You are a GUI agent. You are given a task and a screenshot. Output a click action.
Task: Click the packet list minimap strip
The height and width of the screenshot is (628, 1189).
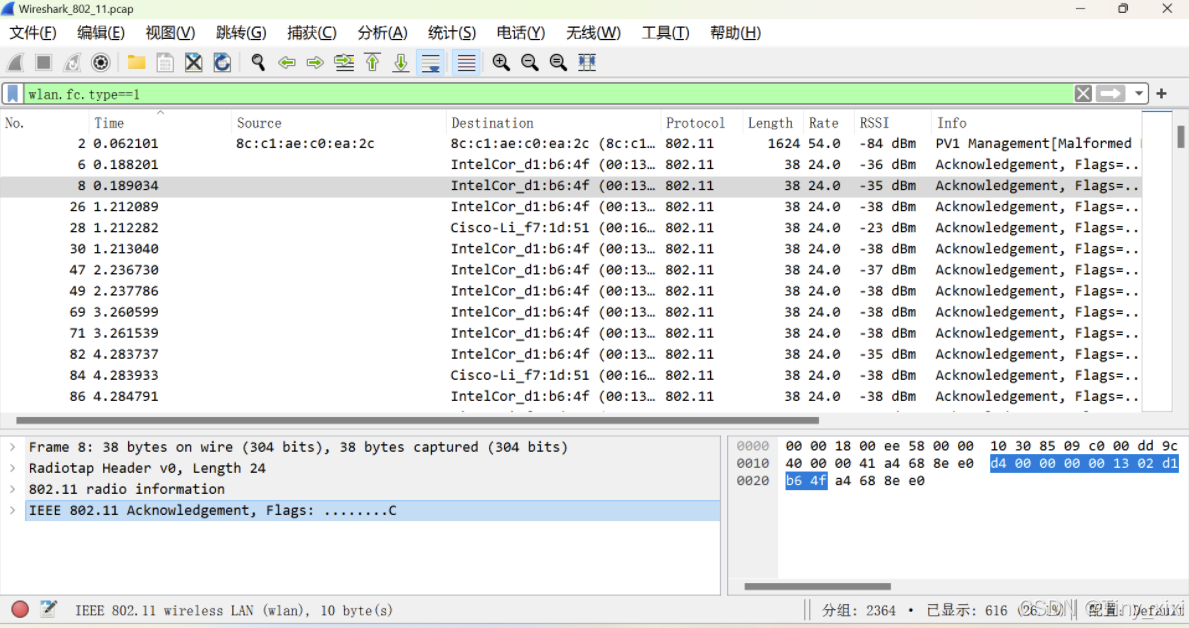tap(1157, 262)
